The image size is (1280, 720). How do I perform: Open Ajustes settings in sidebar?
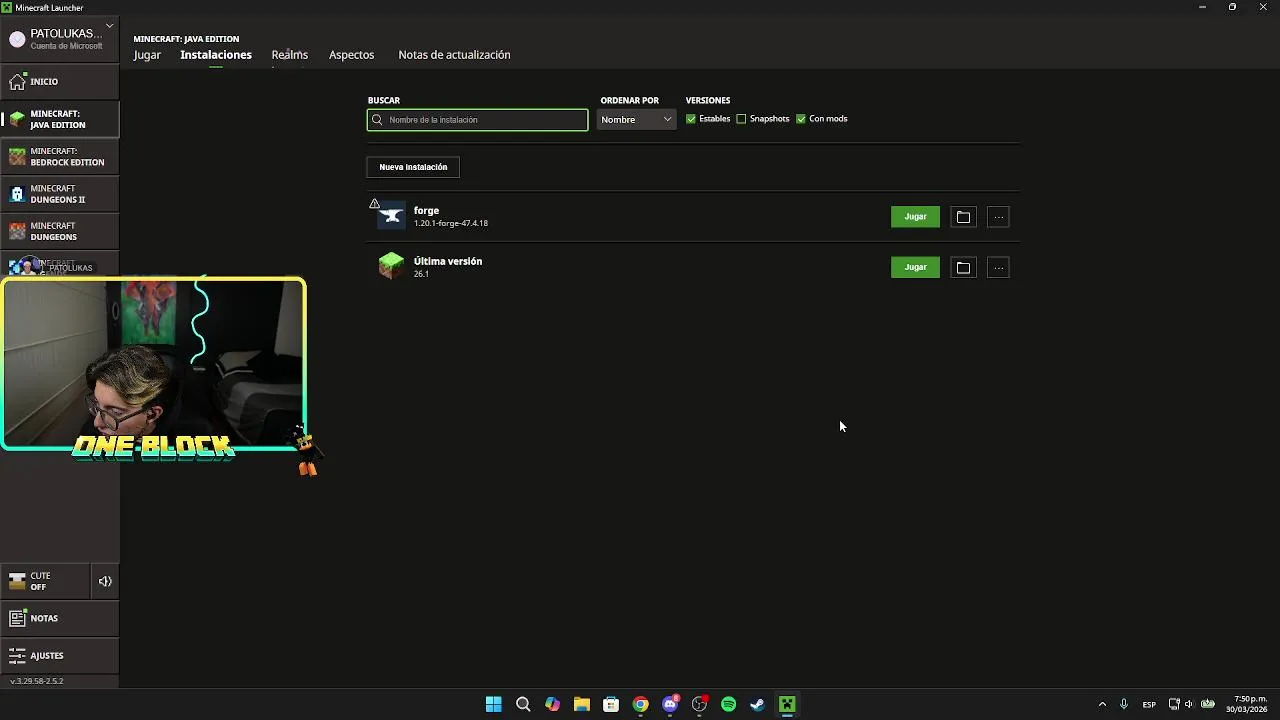59,655
